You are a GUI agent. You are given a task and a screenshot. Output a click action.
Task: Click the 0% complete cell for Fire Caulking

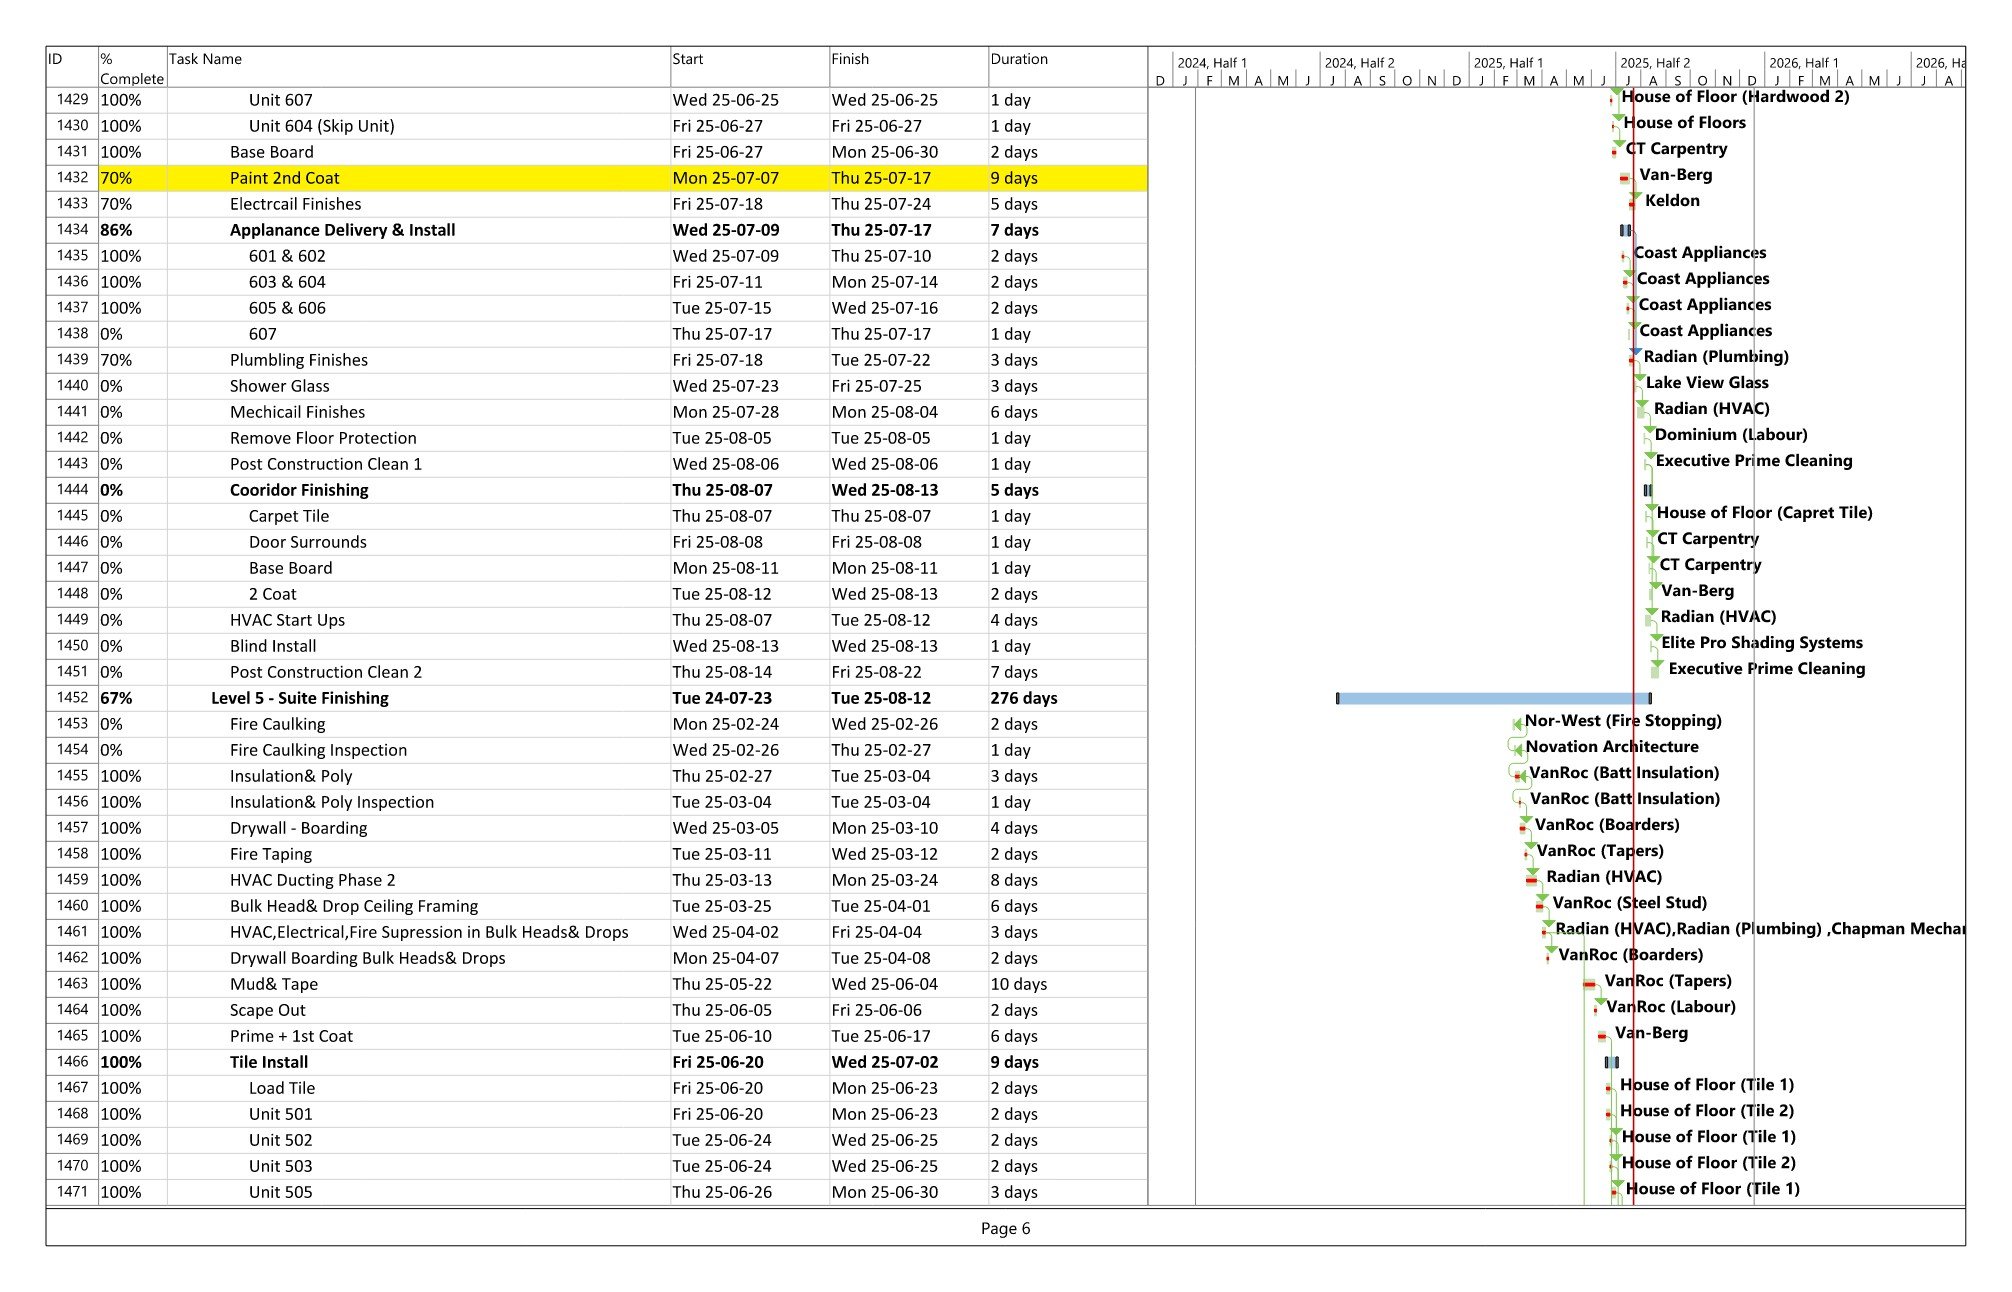[112, 724]
